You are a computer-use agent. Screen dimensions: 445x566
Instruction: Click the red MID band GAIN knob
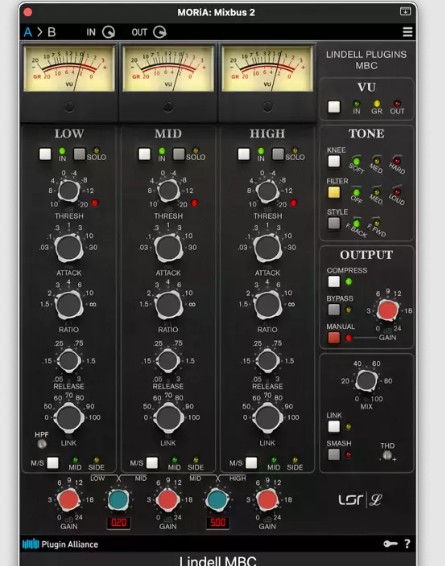[x=168, y=500]
